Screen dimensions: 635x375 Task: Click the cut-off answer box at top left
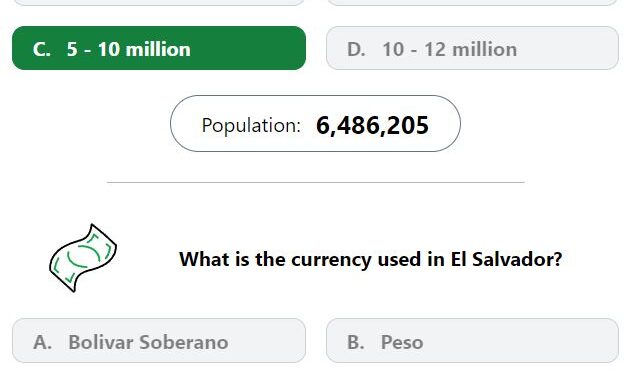point(159,2)
